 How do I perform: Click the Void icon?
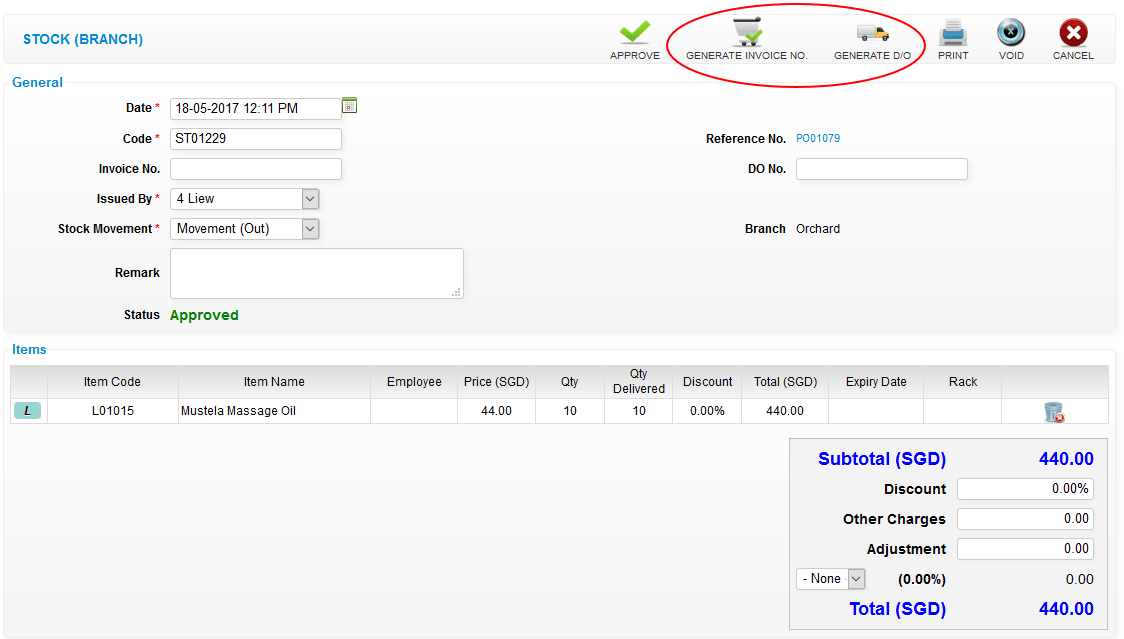point(1011,32)
